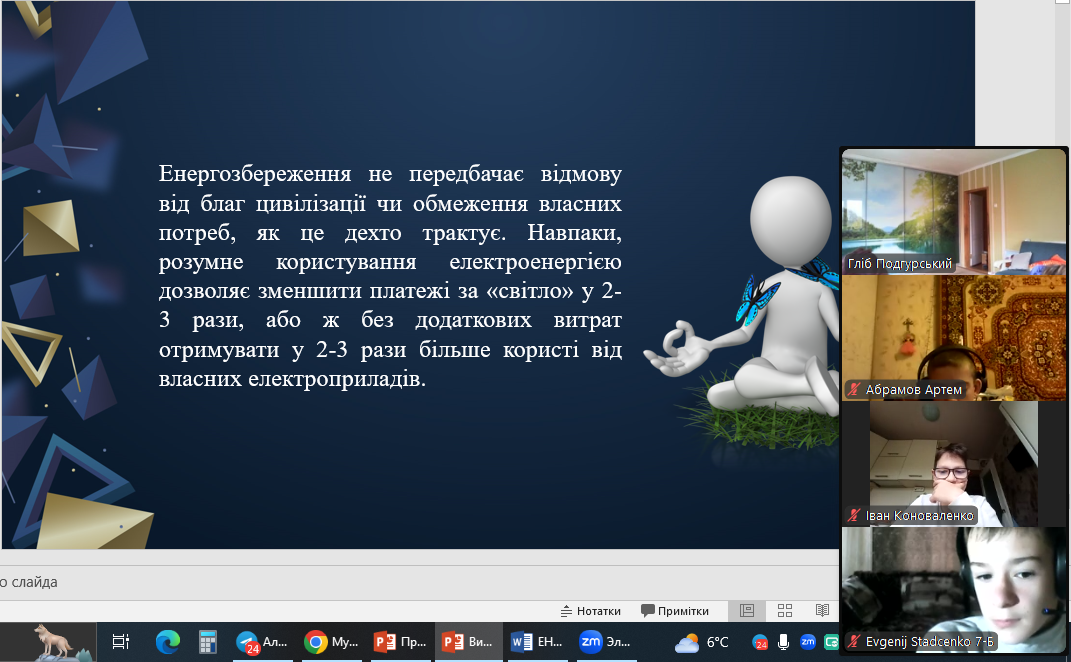The width and height of the screenshot is (1071, 662).
Task: Click the Telegram tray icon with badge
Action: click(760, 642)
